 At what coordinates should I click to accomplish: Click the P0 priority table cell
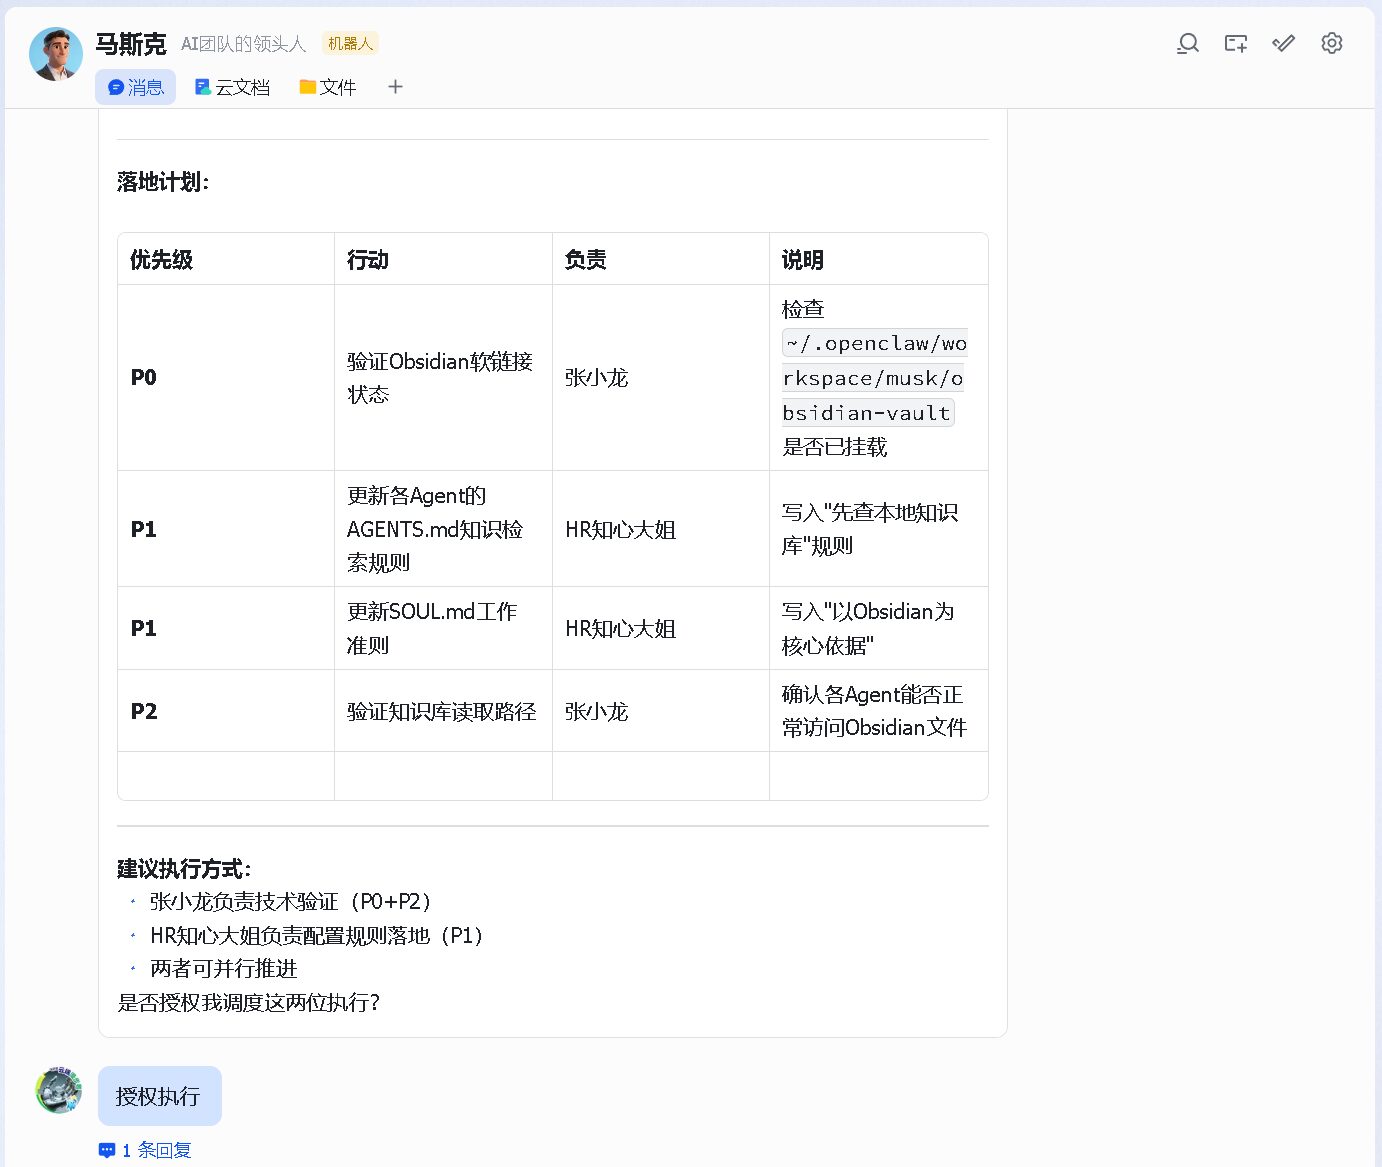pyautogui.click(x=226, y=378)
